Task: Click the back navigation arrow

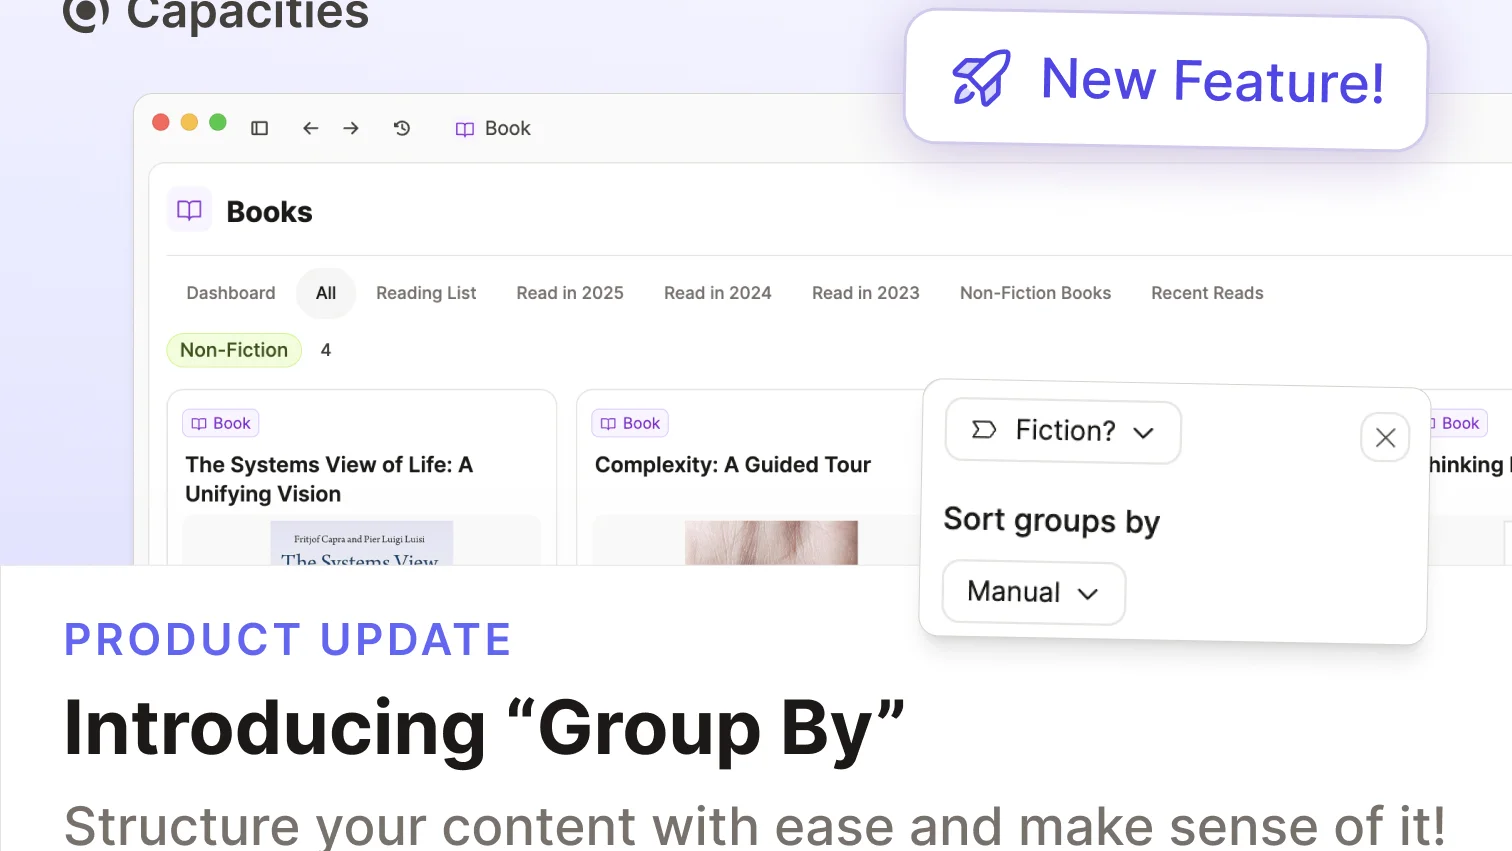Action: [311, 128]
